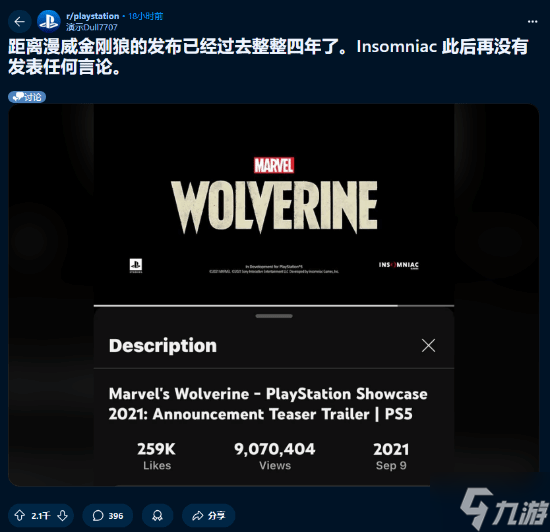Click the 2021 Sep 9 date
This screenshot has height=532, width=550.
pos(391,456)
